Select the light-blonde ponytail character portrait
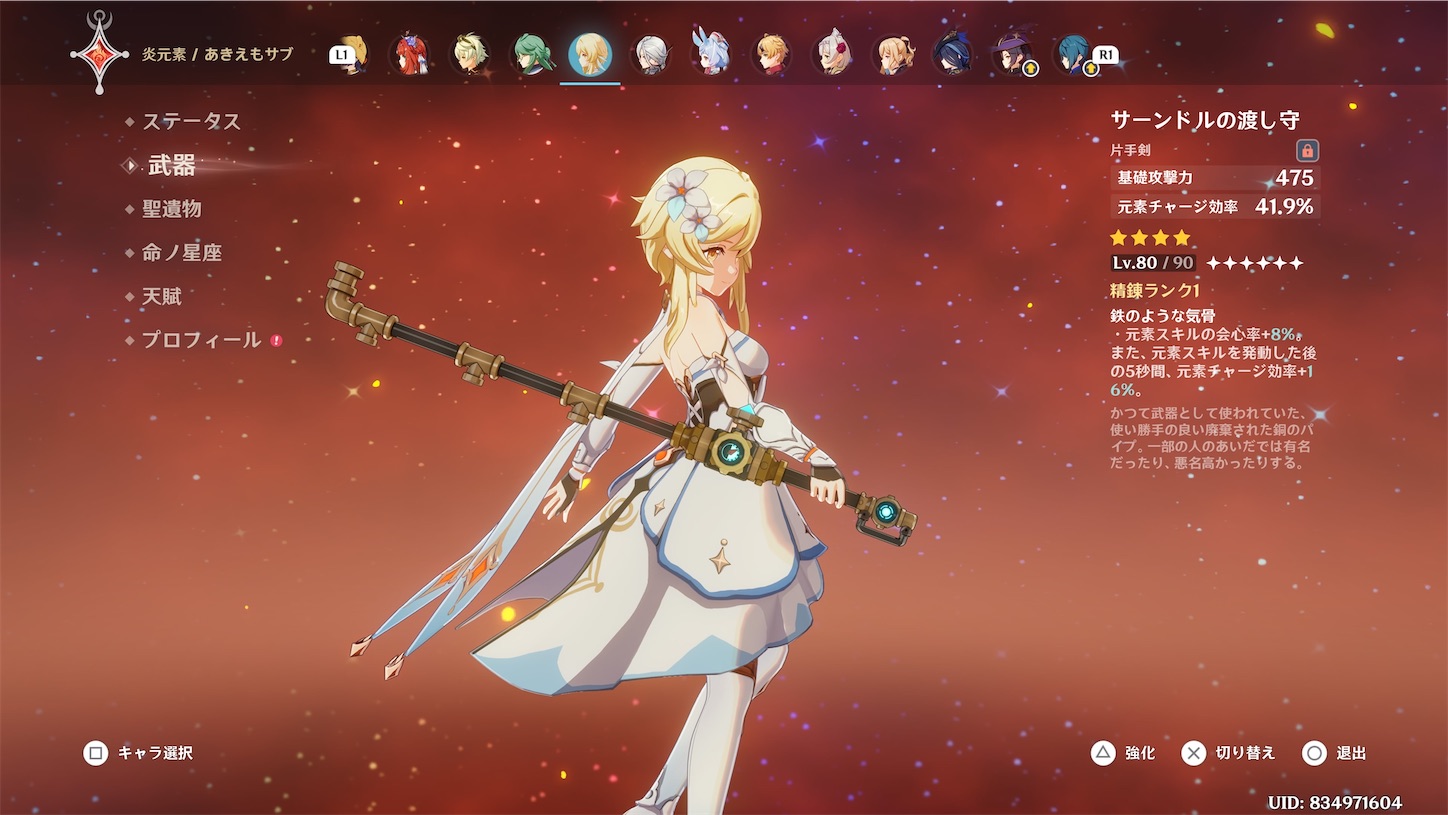1448x815 pixels. [892, 54]
